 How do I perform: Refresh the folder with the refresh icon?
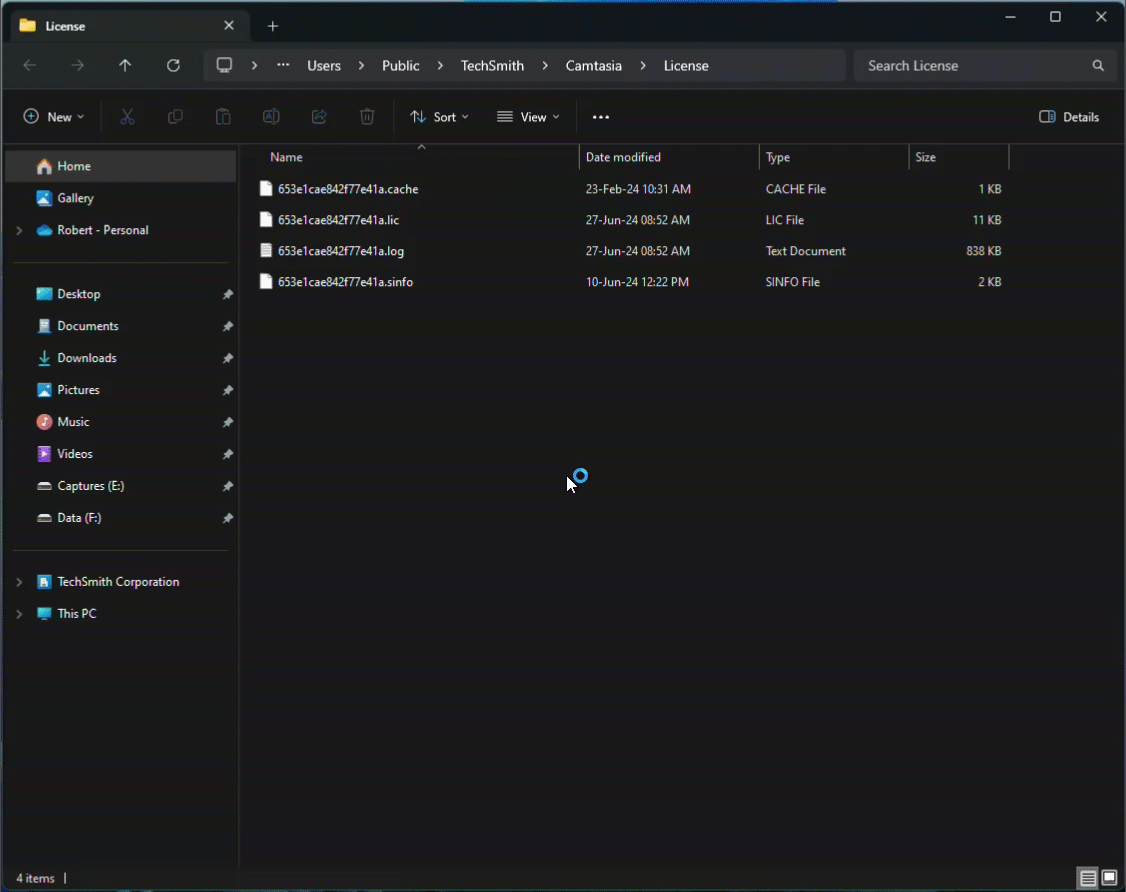[172, 65]
